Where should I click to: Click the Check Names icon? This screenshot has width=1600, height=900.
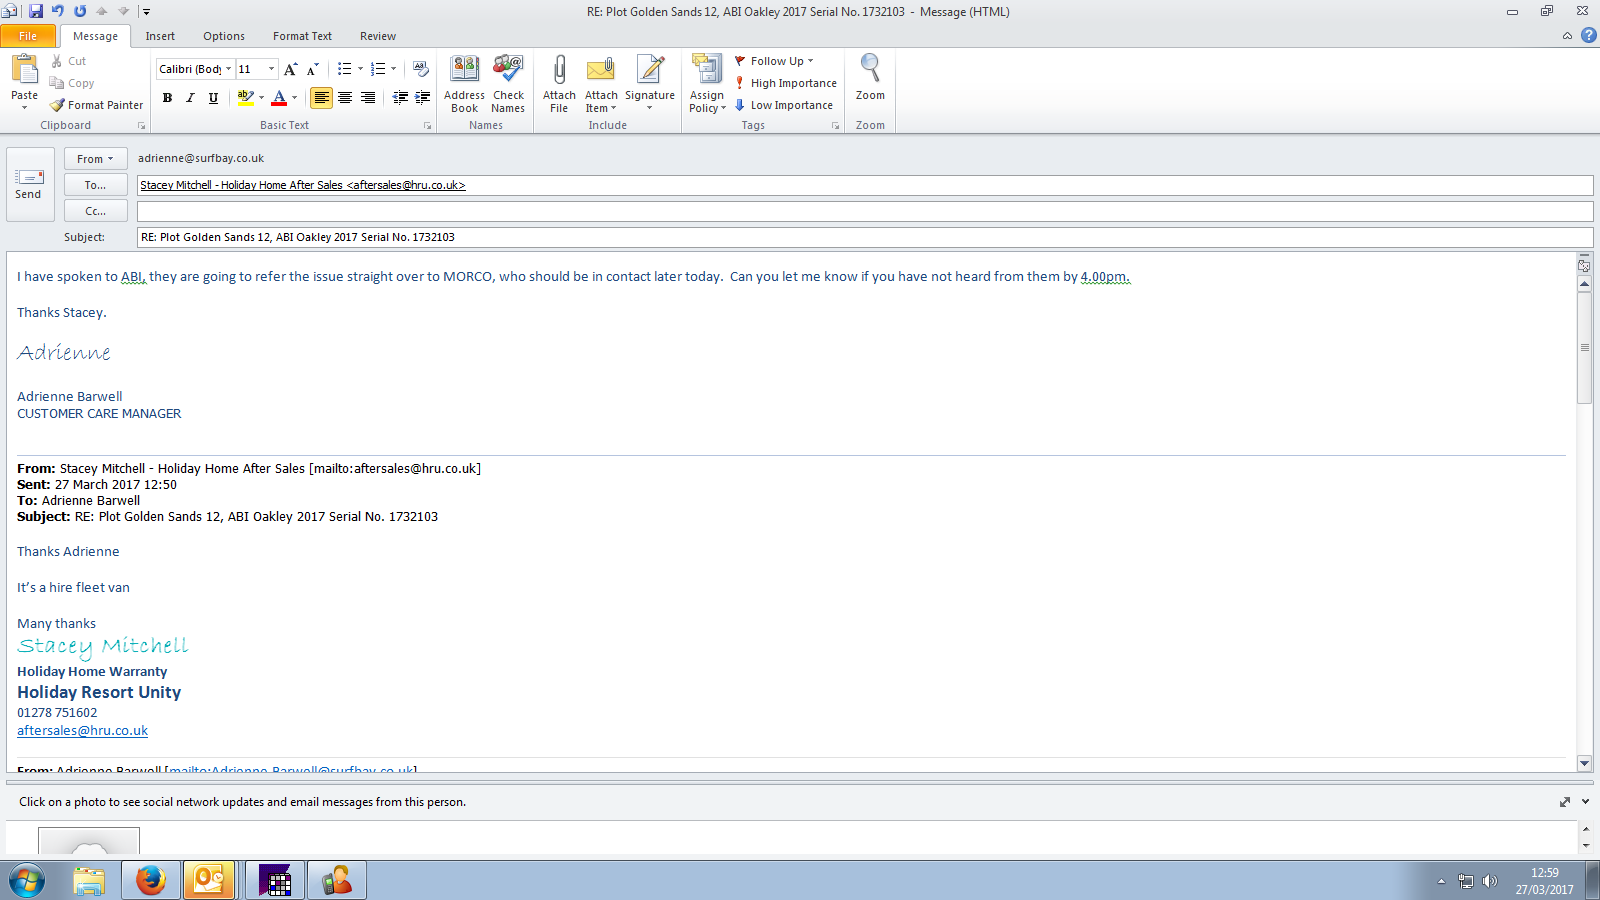[x=508, y=83]
